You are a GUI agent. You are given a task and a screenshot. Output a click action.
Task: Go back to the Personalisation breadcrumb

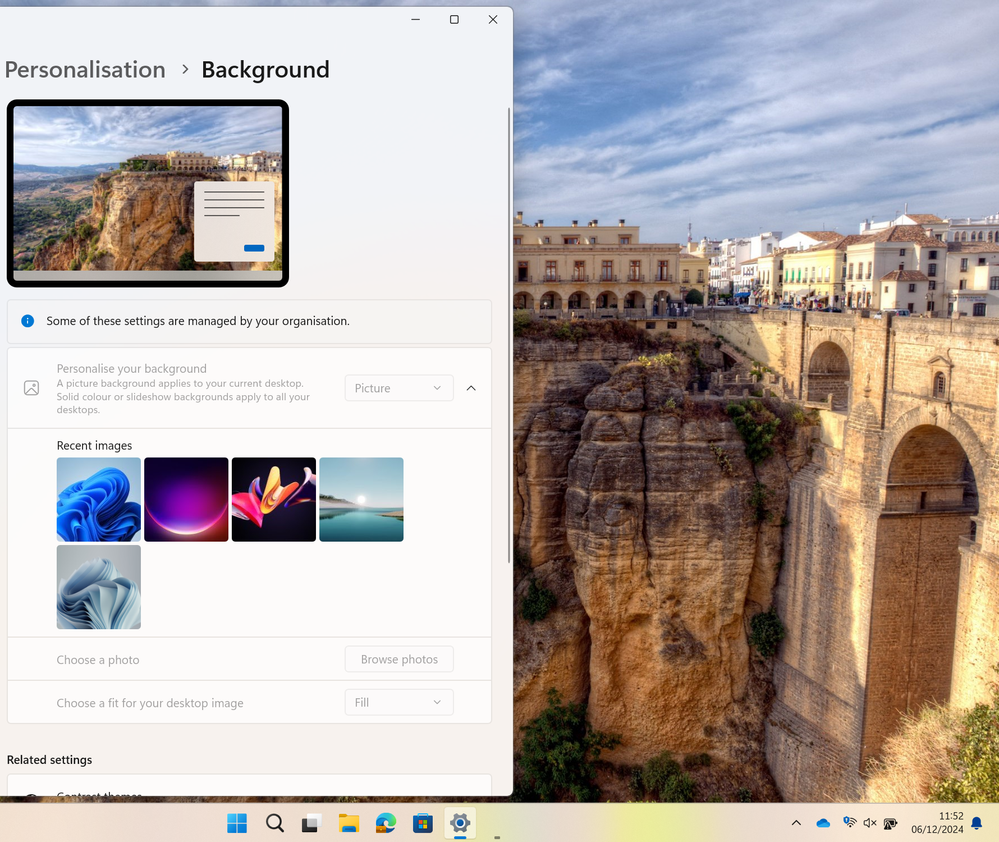85,69
